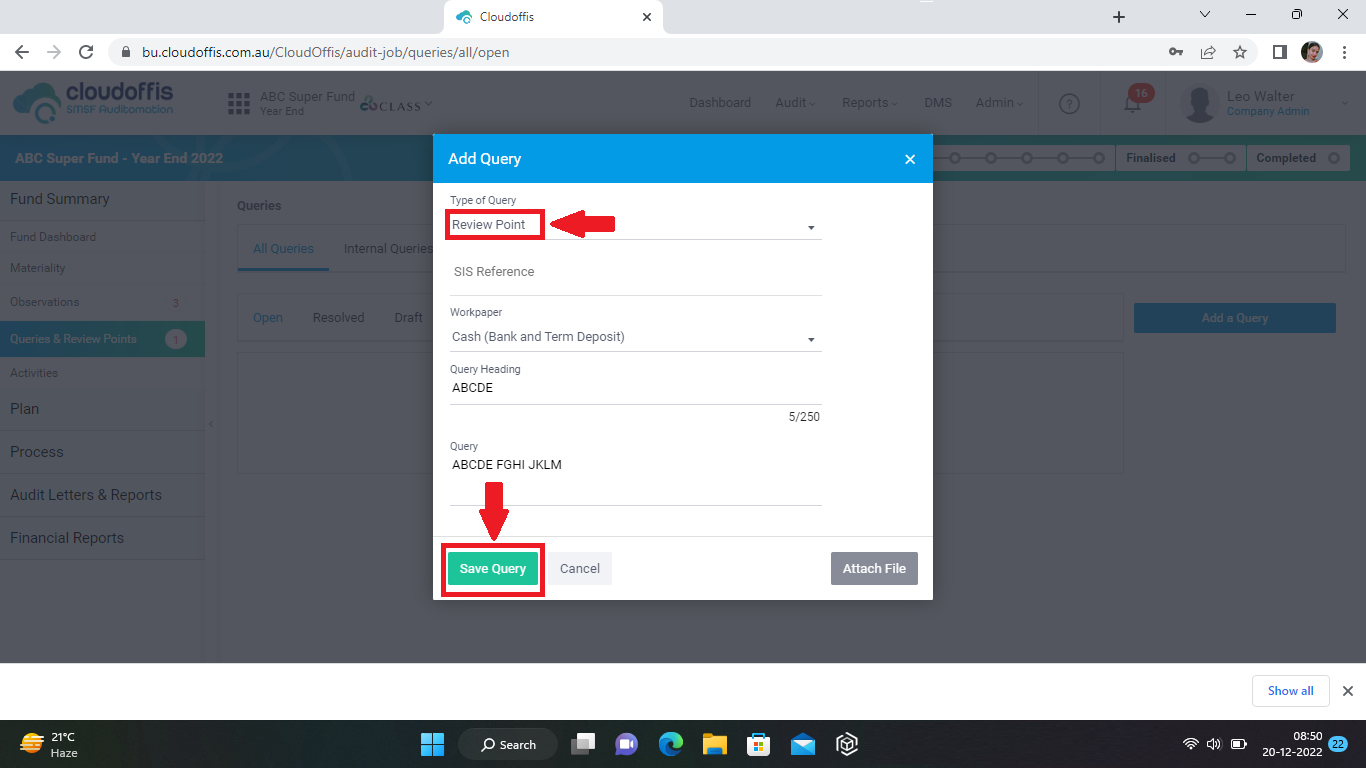This screenshot has height=768, width=1366.
Task: Reload the page with browser refresh icon
Action: (x=86, y=52)
